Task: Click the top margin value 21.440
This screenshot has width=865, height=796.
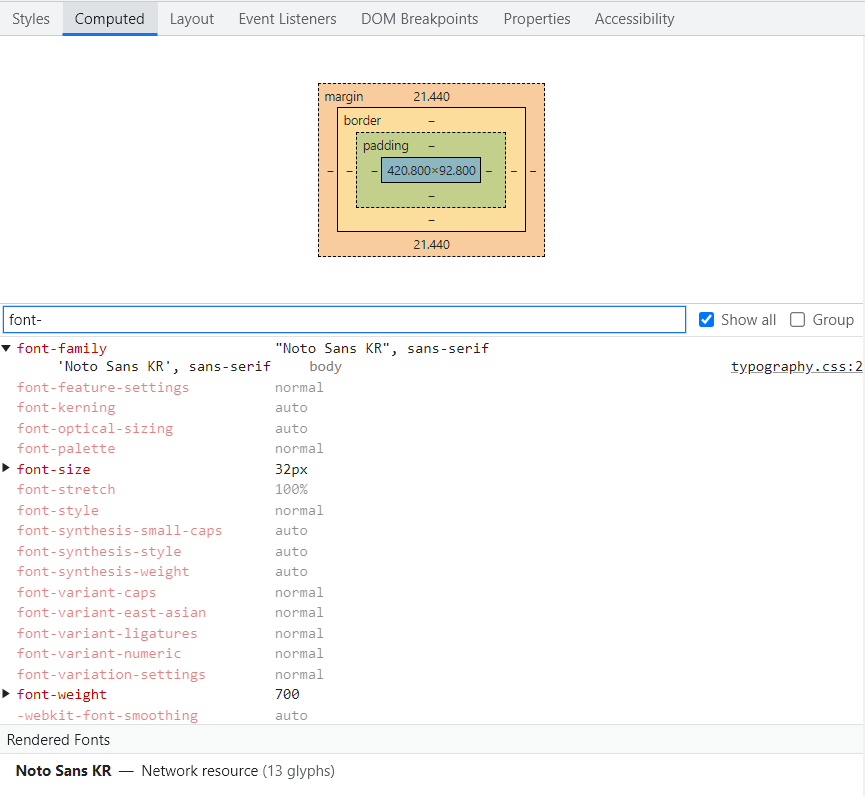Action: click(431, 97)
